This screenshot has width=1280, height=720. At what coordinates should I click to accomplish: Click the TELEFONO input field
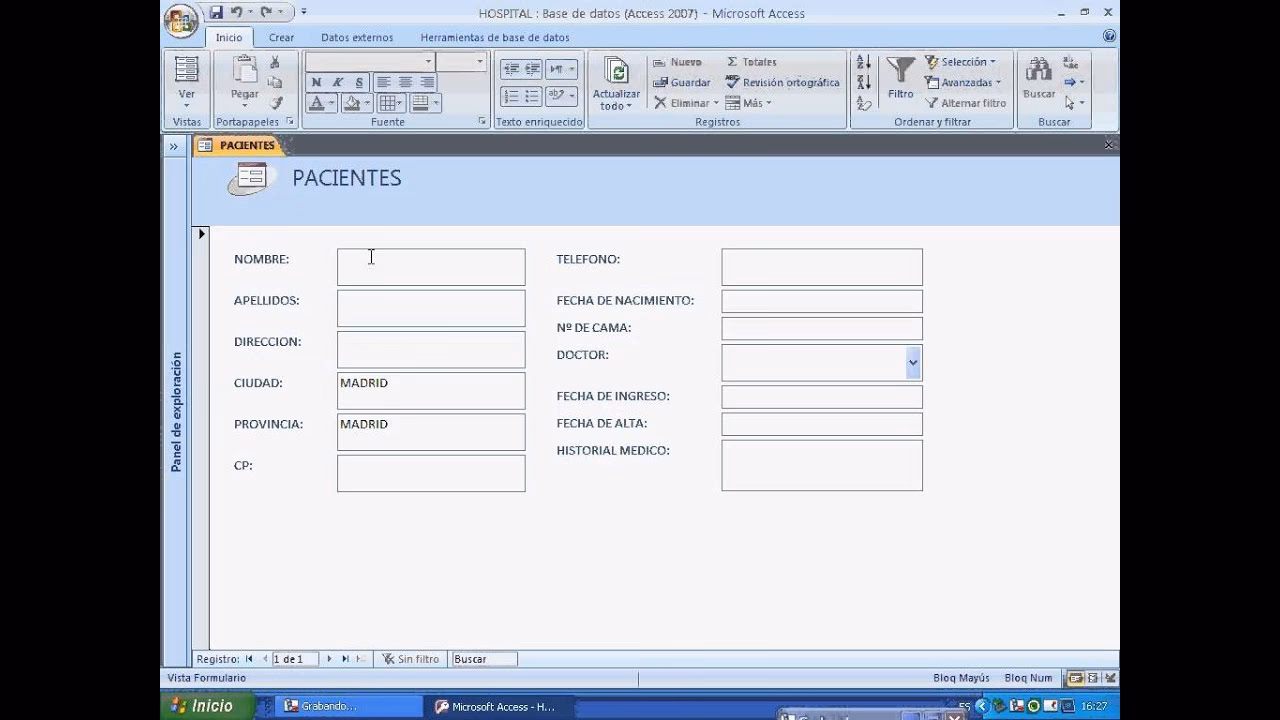click(x=822, y=267)
